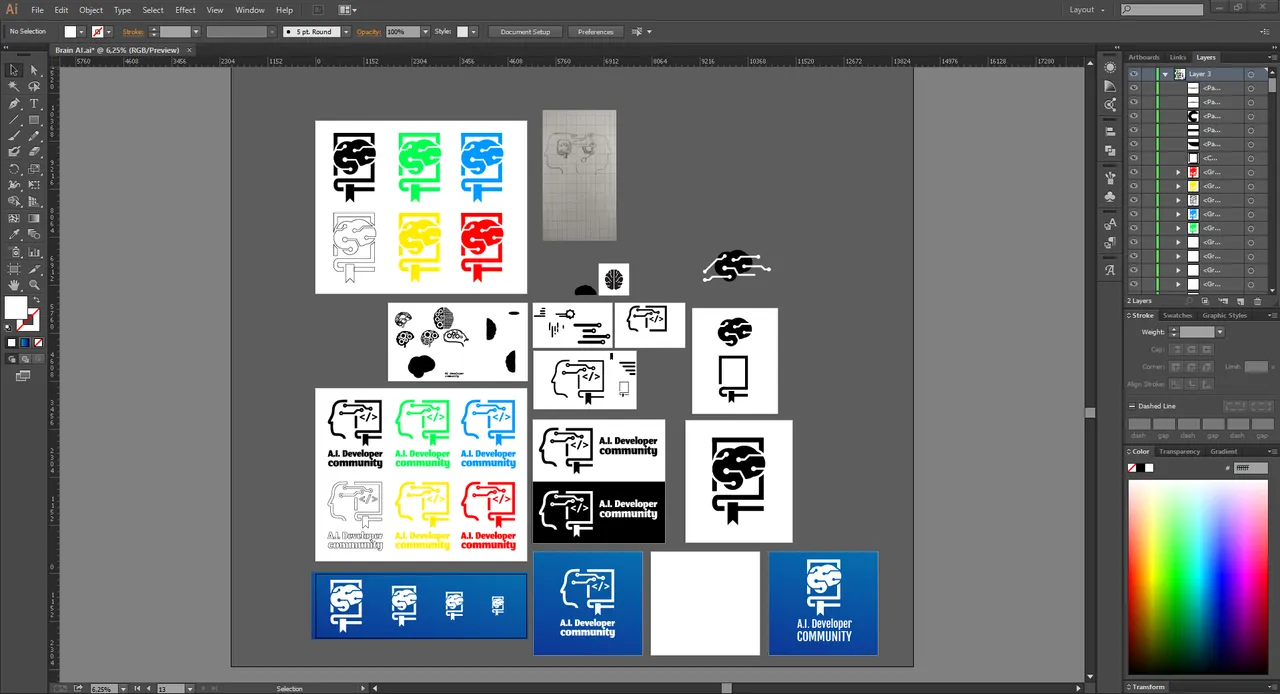Open the File menu
This screenshot has width=1280, height=694.
point(37,10)
